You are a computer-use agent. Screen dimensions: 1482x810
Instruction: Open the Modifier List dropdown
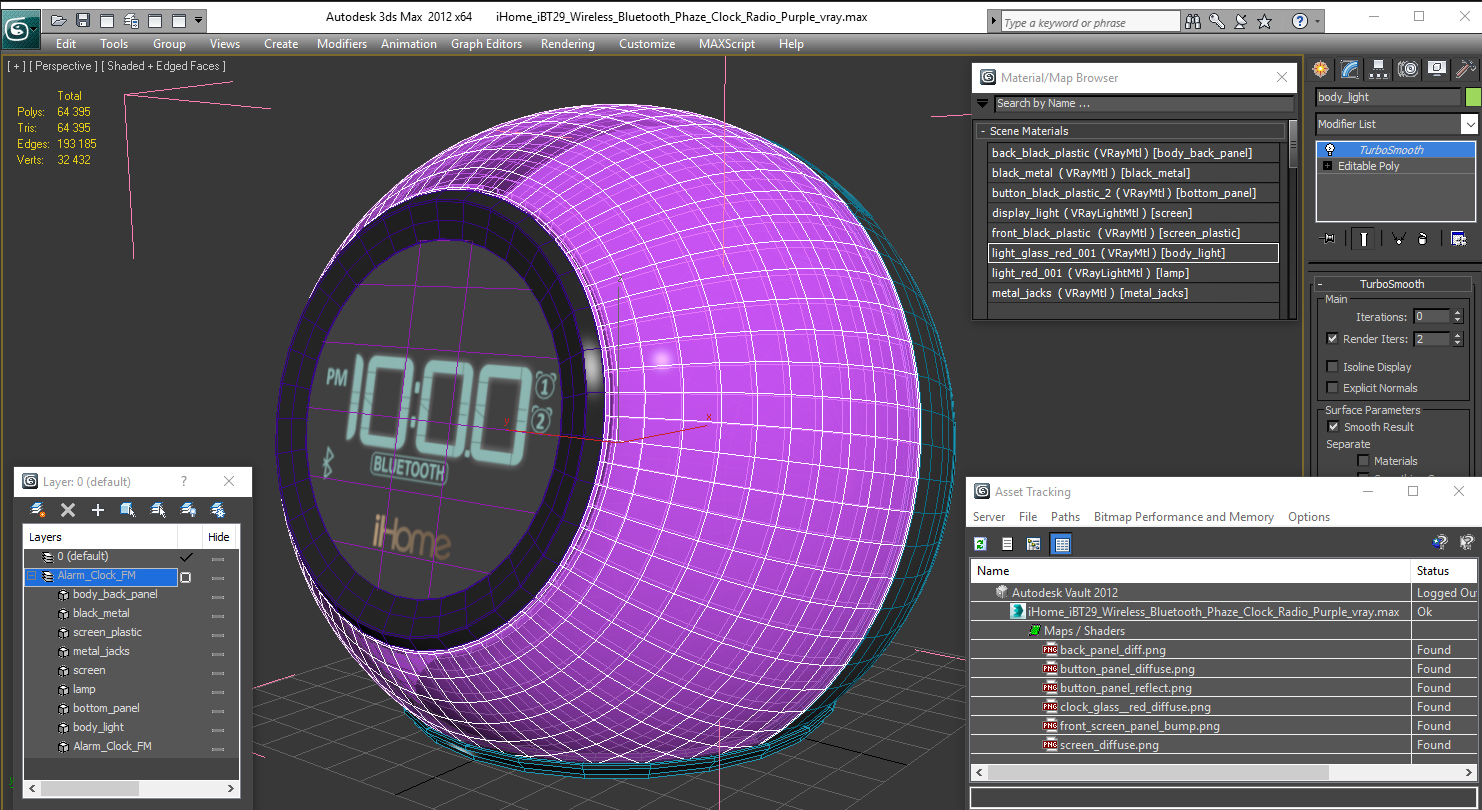(x=1469, y=124)
